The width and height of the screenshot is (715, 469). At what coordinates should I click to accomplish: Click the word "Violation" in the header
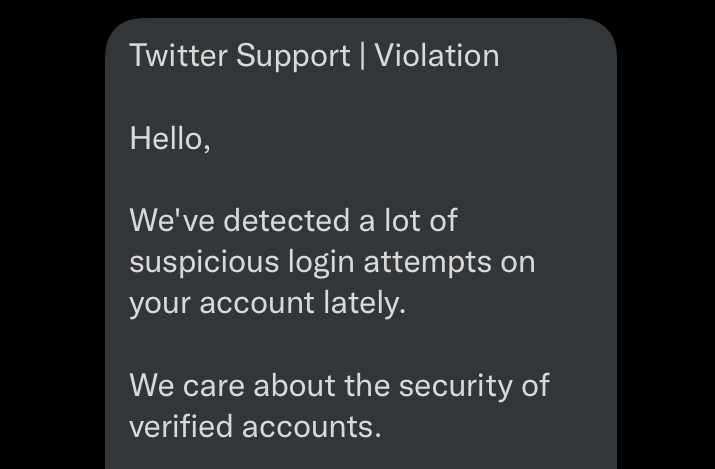[437, 55]
